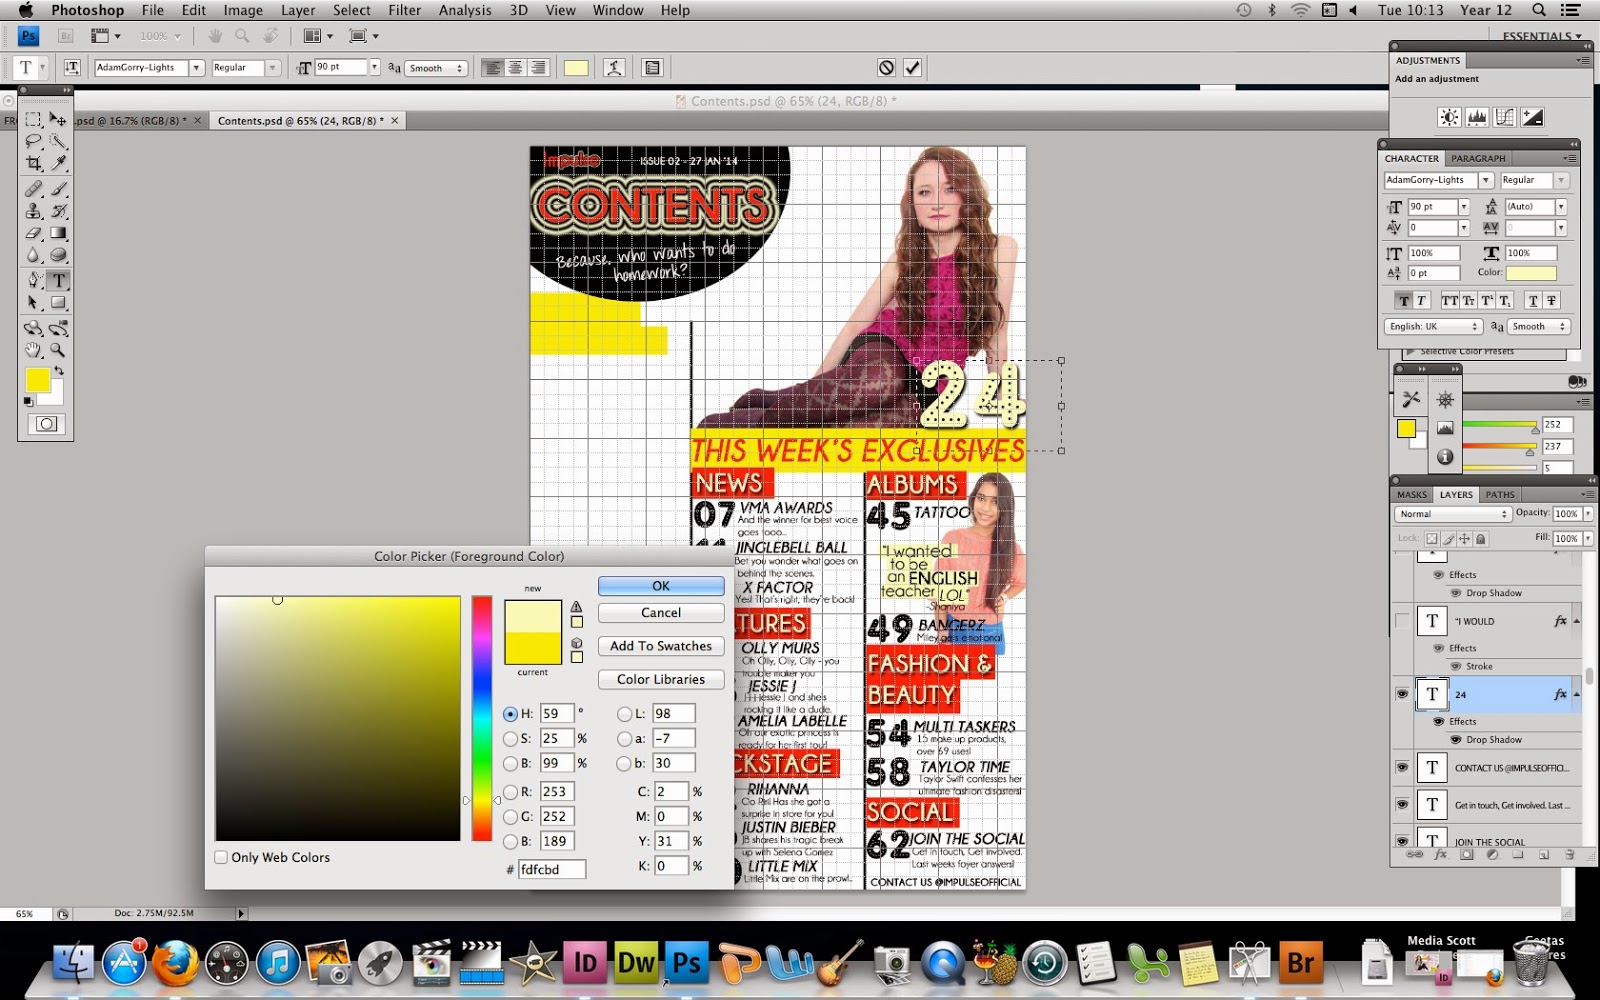This screenshot has height=1000, width=1600.
Task: Open Color Libraries
Action: (x=661, y=679)
